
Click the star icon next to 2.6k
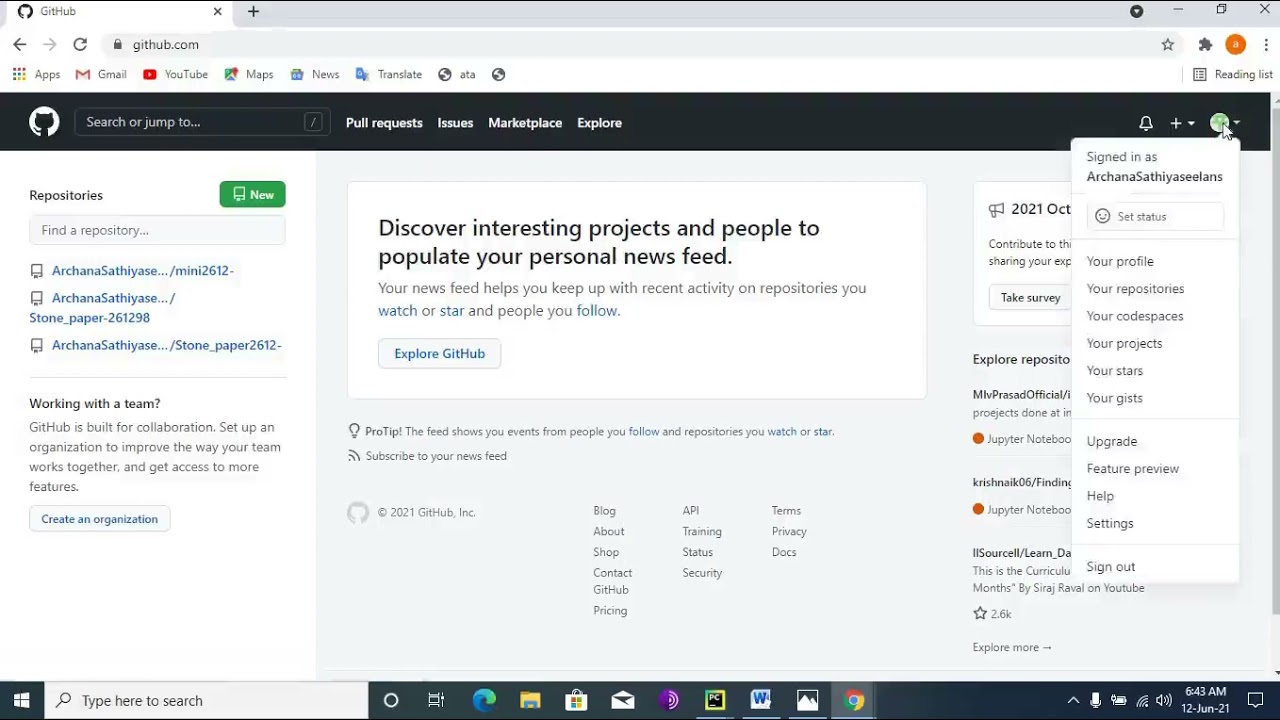click(x=980, y=613)
